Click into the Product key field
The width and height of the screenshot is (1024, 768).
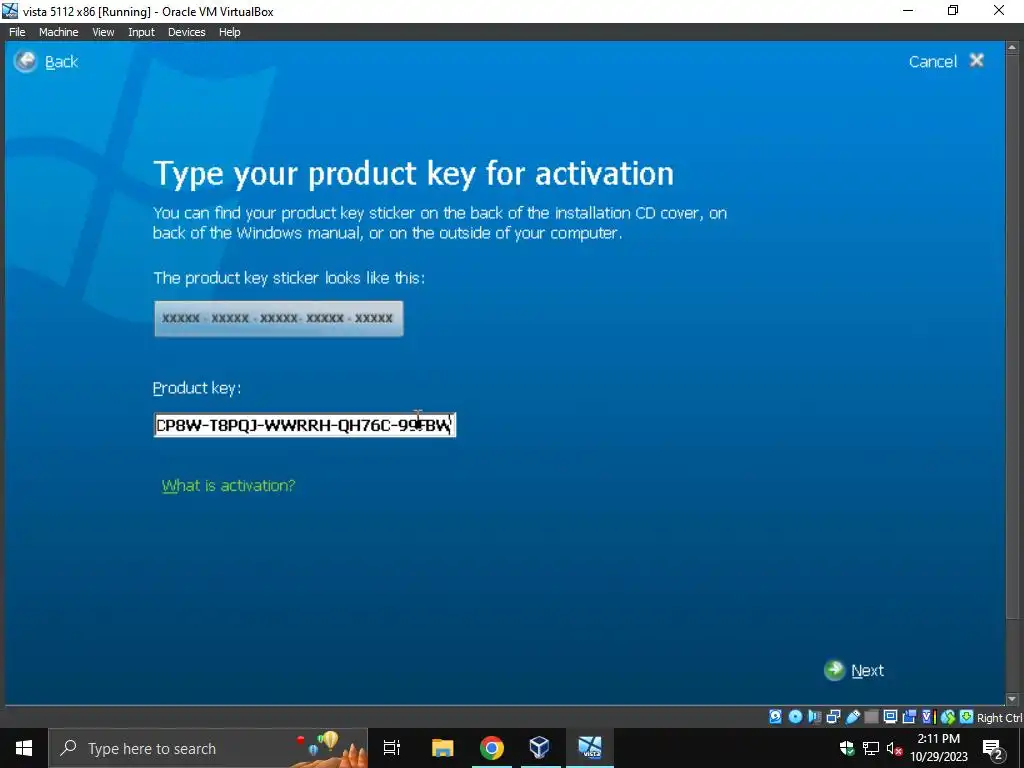click(304, 425)
